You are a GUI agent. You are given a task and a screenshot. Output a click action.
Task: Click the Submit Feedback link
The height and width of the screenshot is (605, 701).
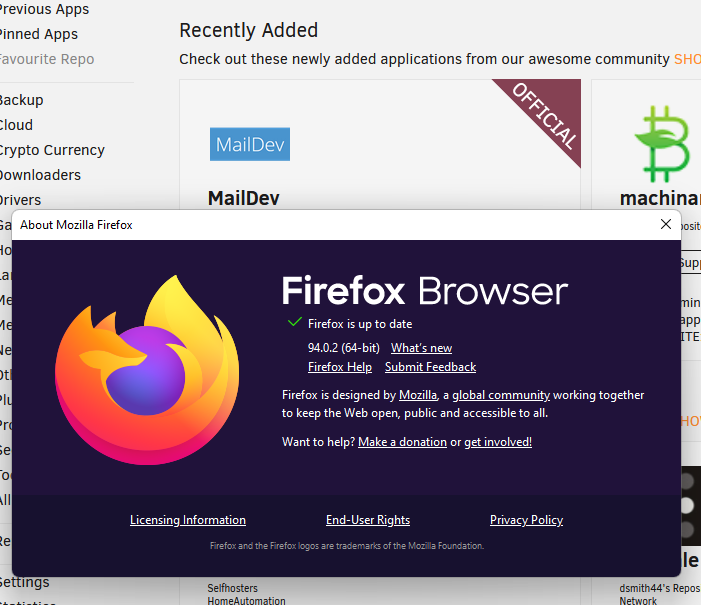coord(430,367)
